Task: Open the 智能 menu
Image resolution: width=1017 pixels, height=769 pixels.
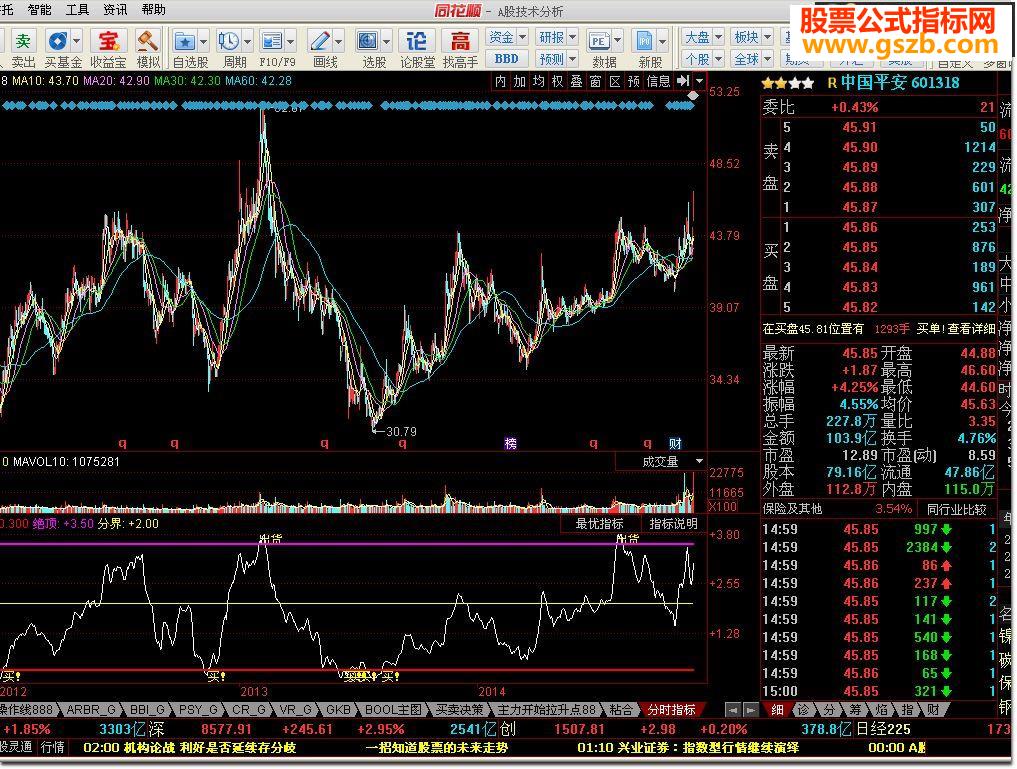Action: click(39, 10)
